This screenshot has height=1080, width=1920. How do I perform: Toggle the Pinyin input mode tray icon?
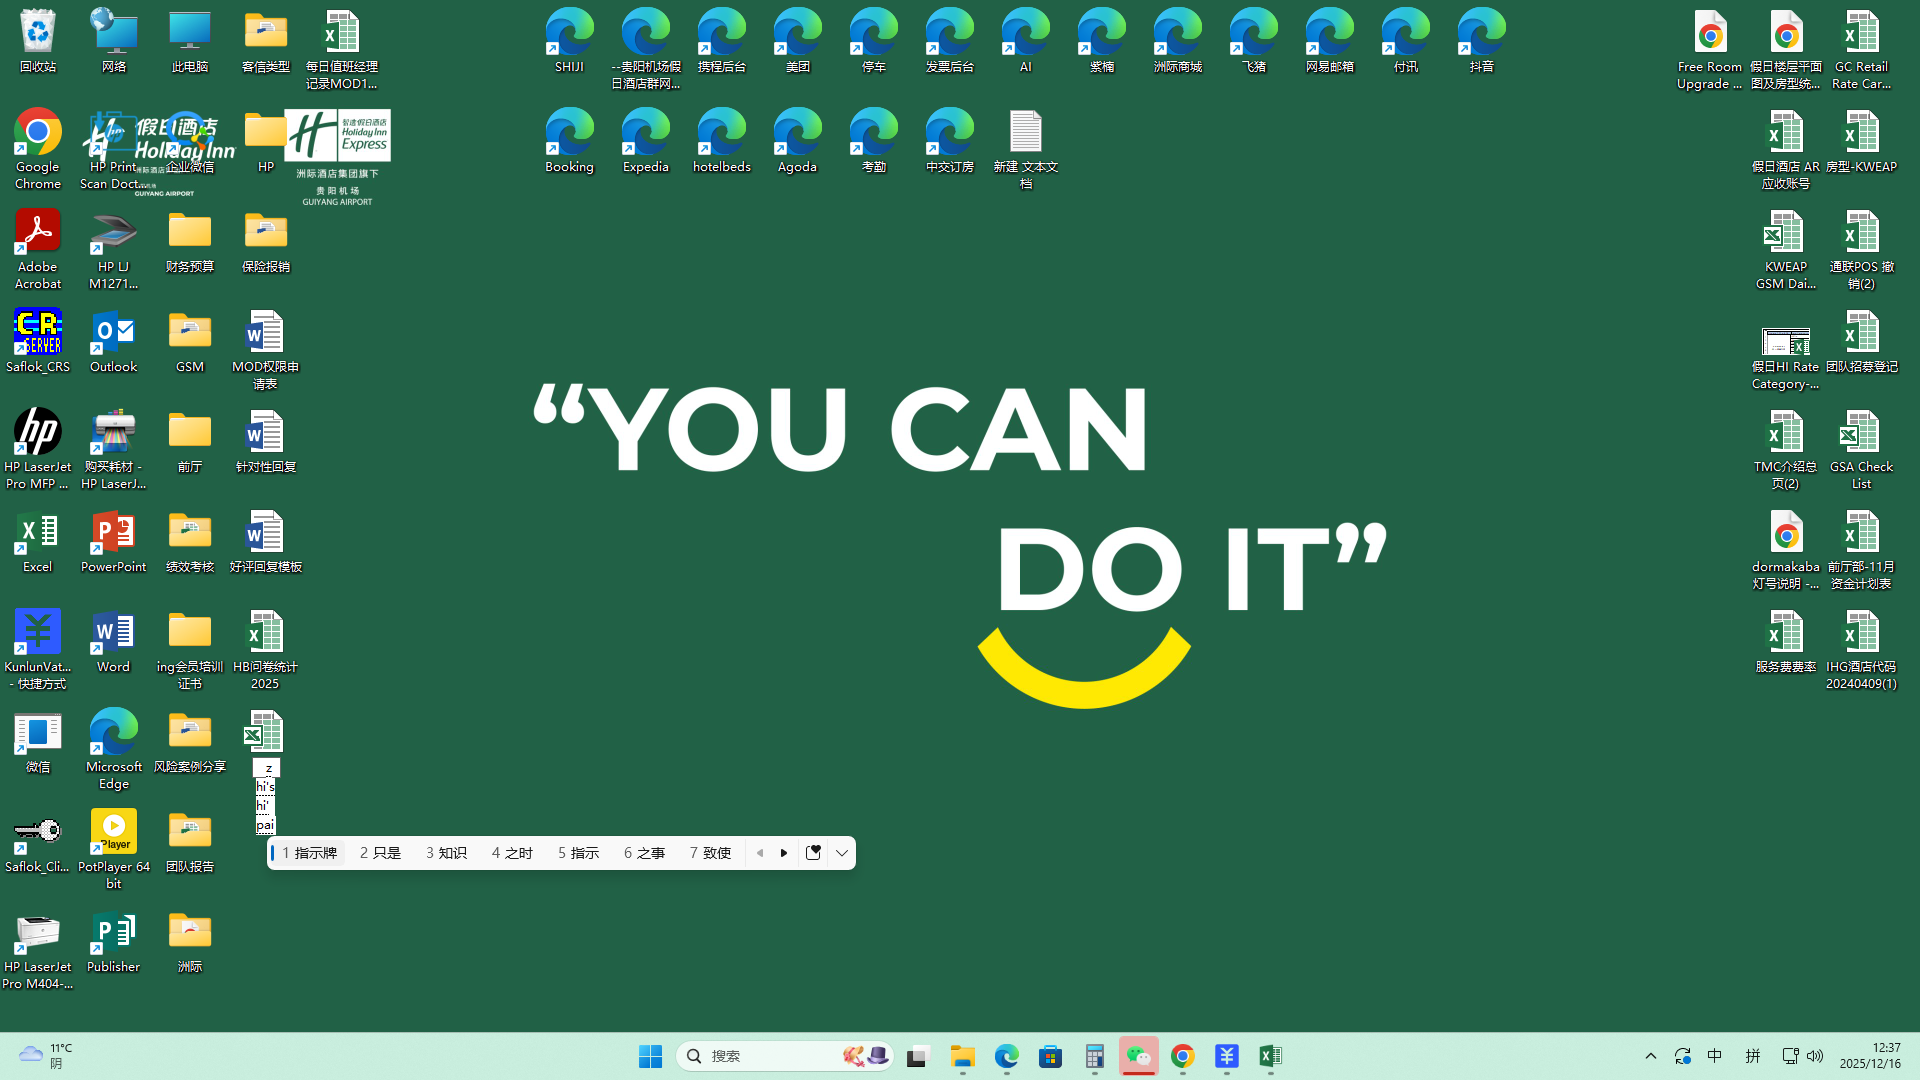[1752, 1056]
